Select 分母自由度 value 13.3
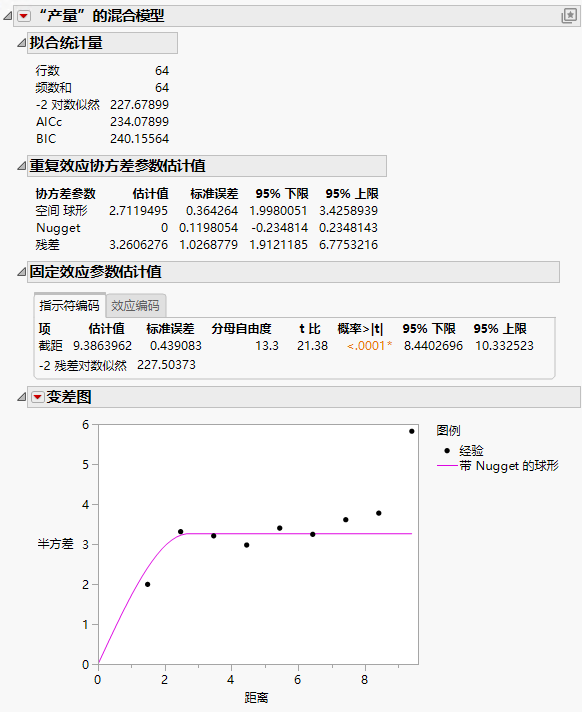The image size is (582, 712). pos(267,346)
